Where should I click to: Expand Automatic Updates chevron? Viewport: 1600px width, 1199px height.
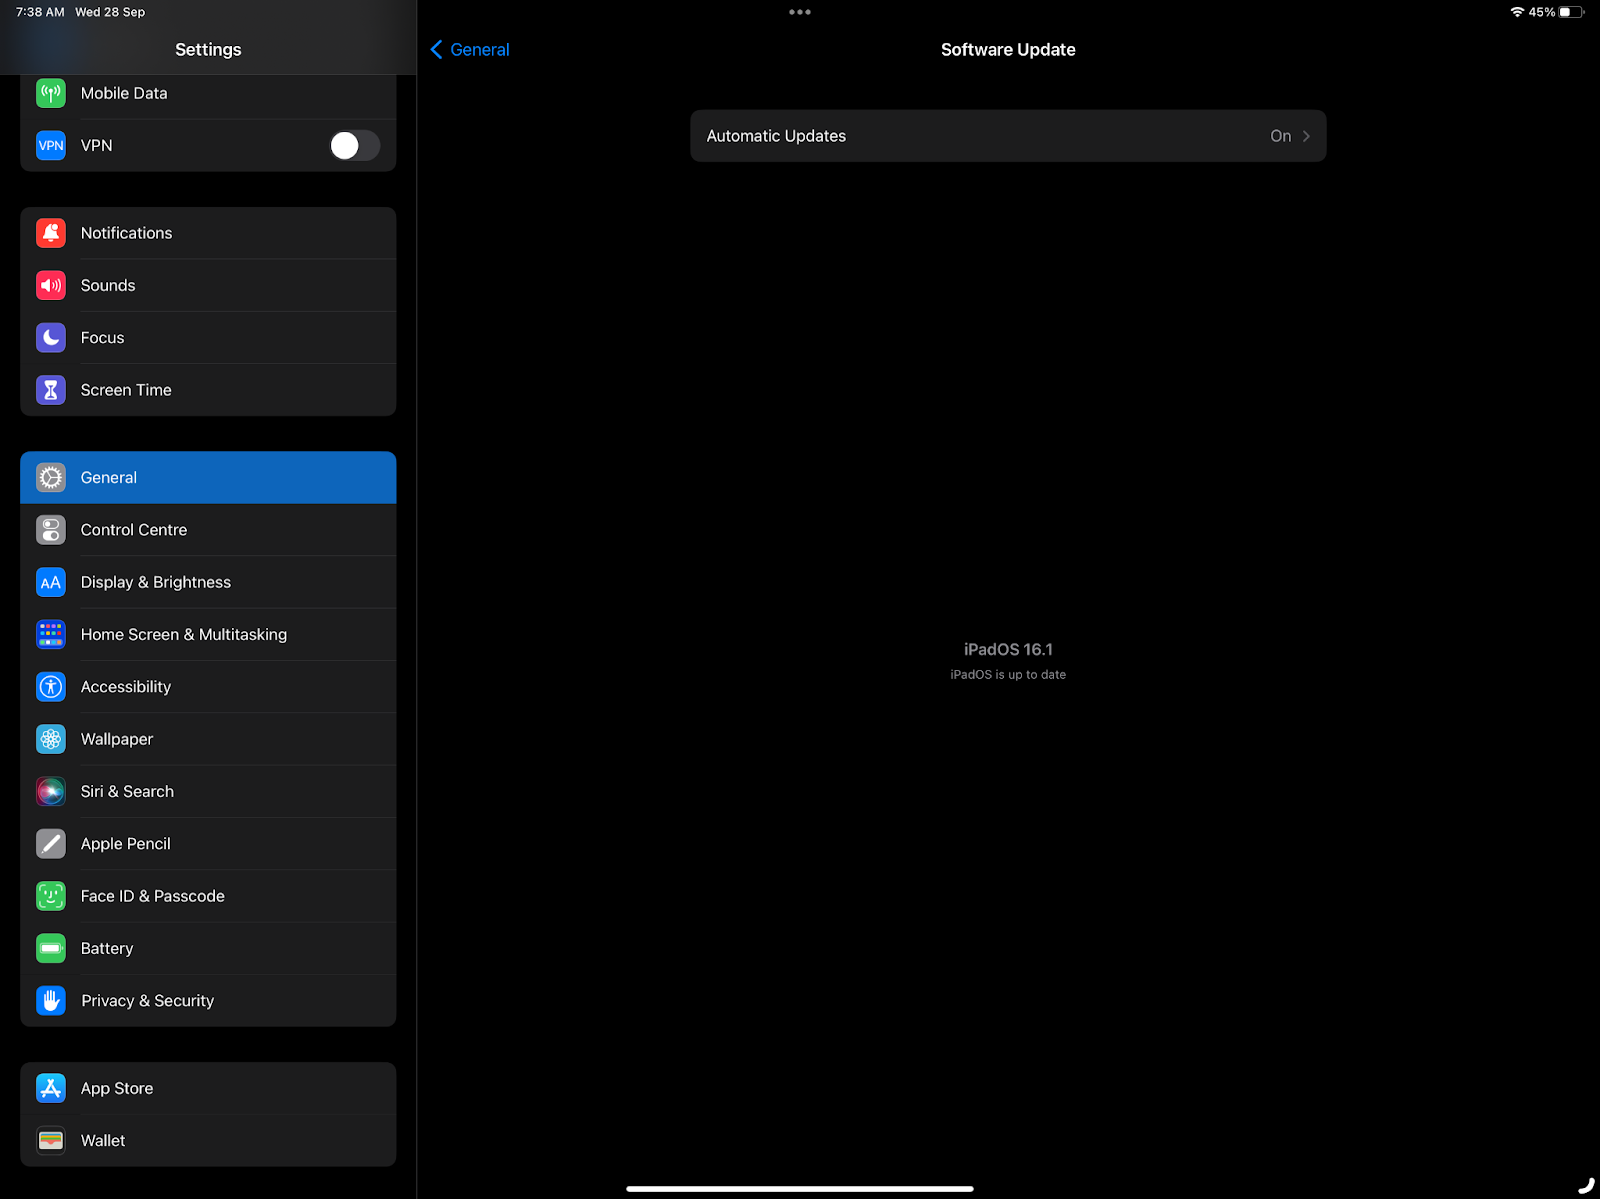tap(1306, 136)
